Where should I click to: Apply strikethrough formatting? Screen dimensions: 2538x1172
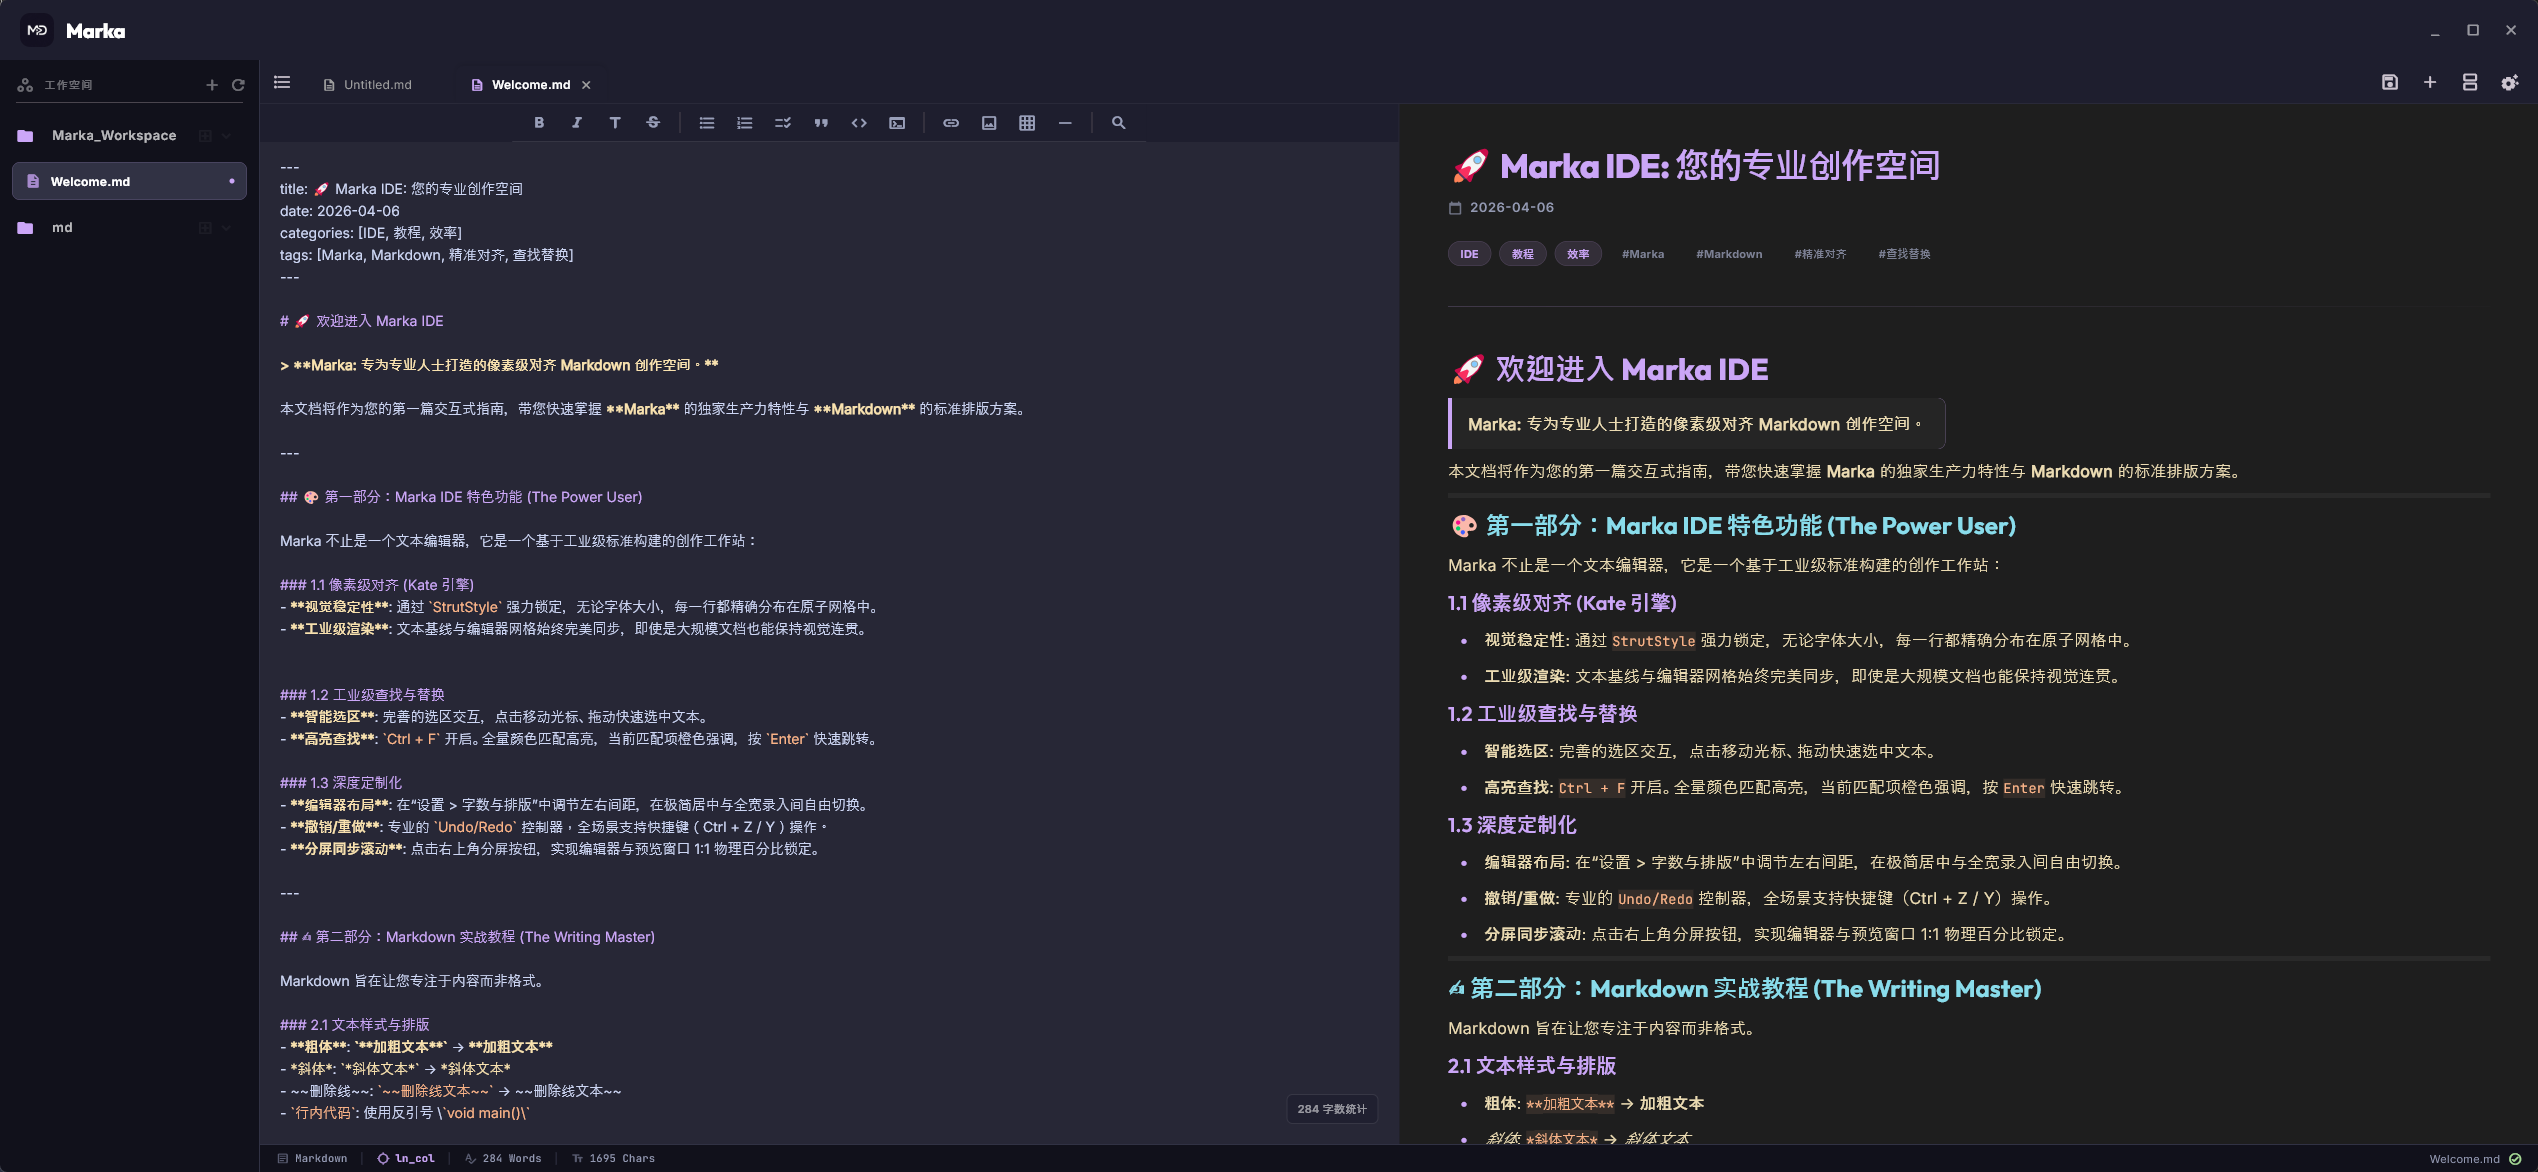(653, 123)
